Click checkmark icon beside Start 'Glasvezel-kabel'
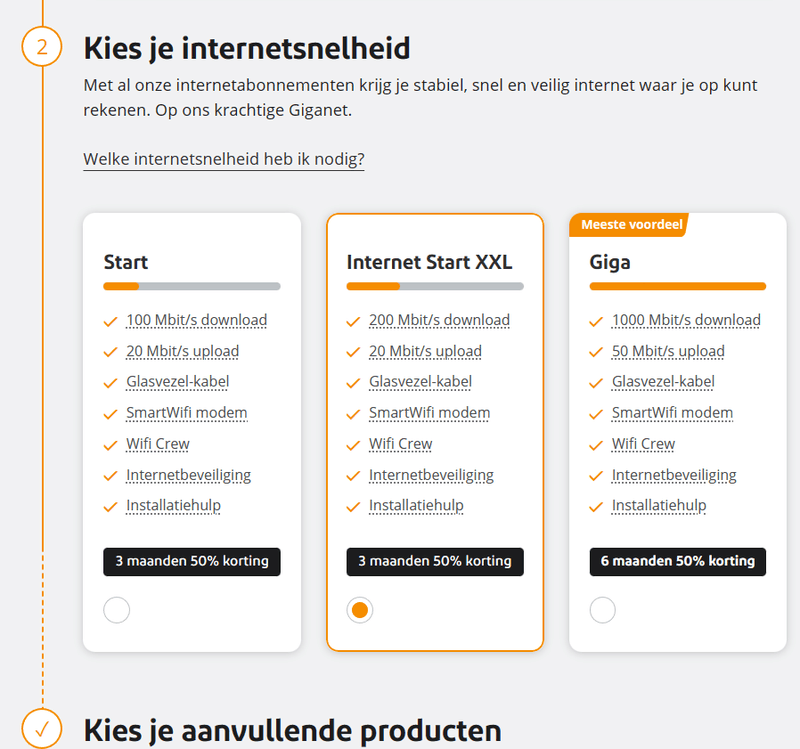 110,383
